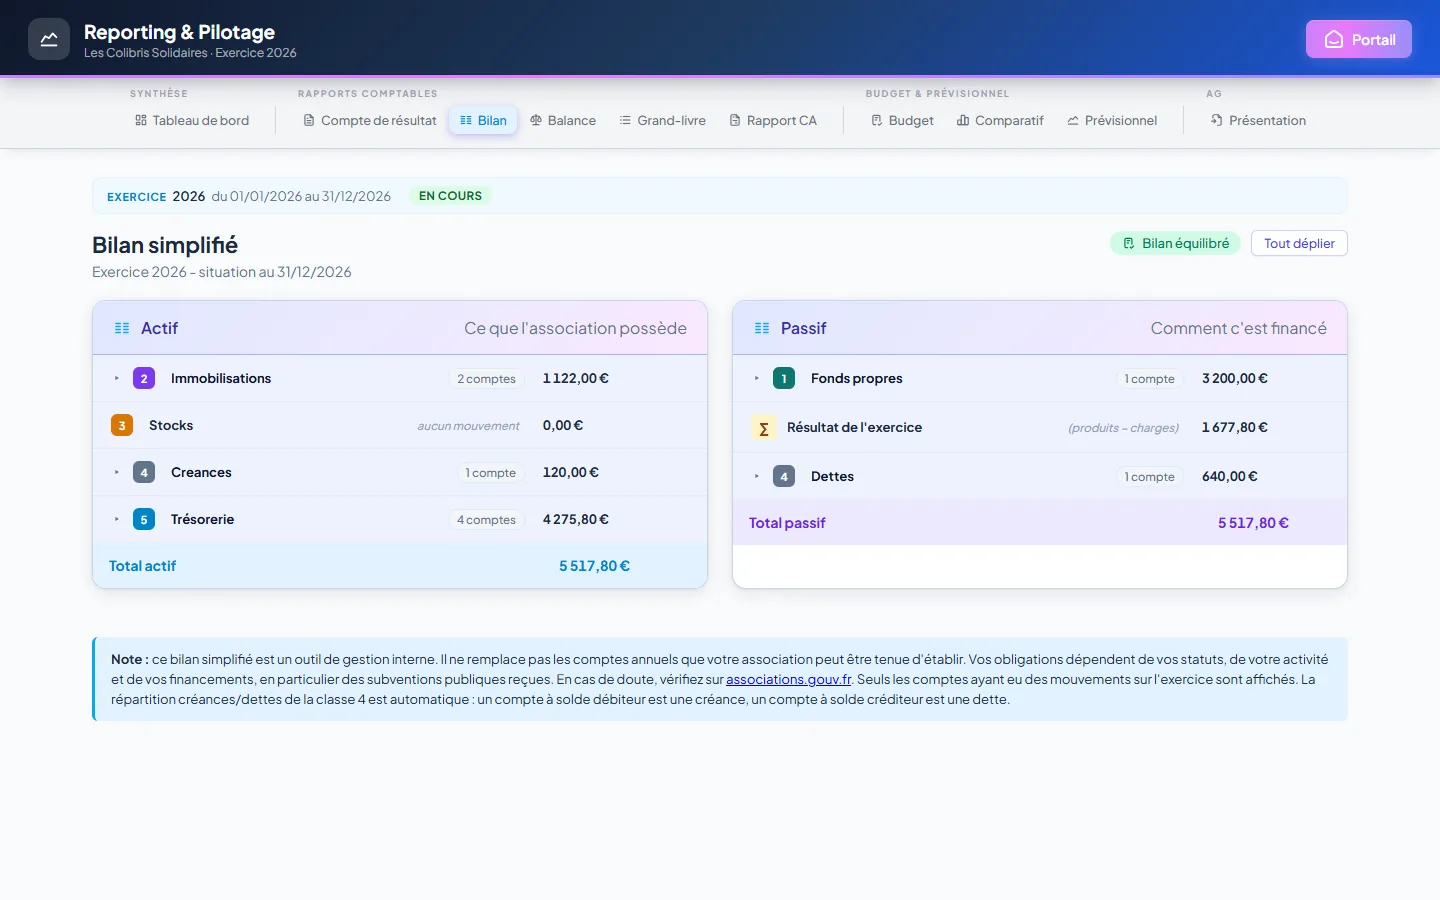Expand the Trésorerie accounts row

117,520
